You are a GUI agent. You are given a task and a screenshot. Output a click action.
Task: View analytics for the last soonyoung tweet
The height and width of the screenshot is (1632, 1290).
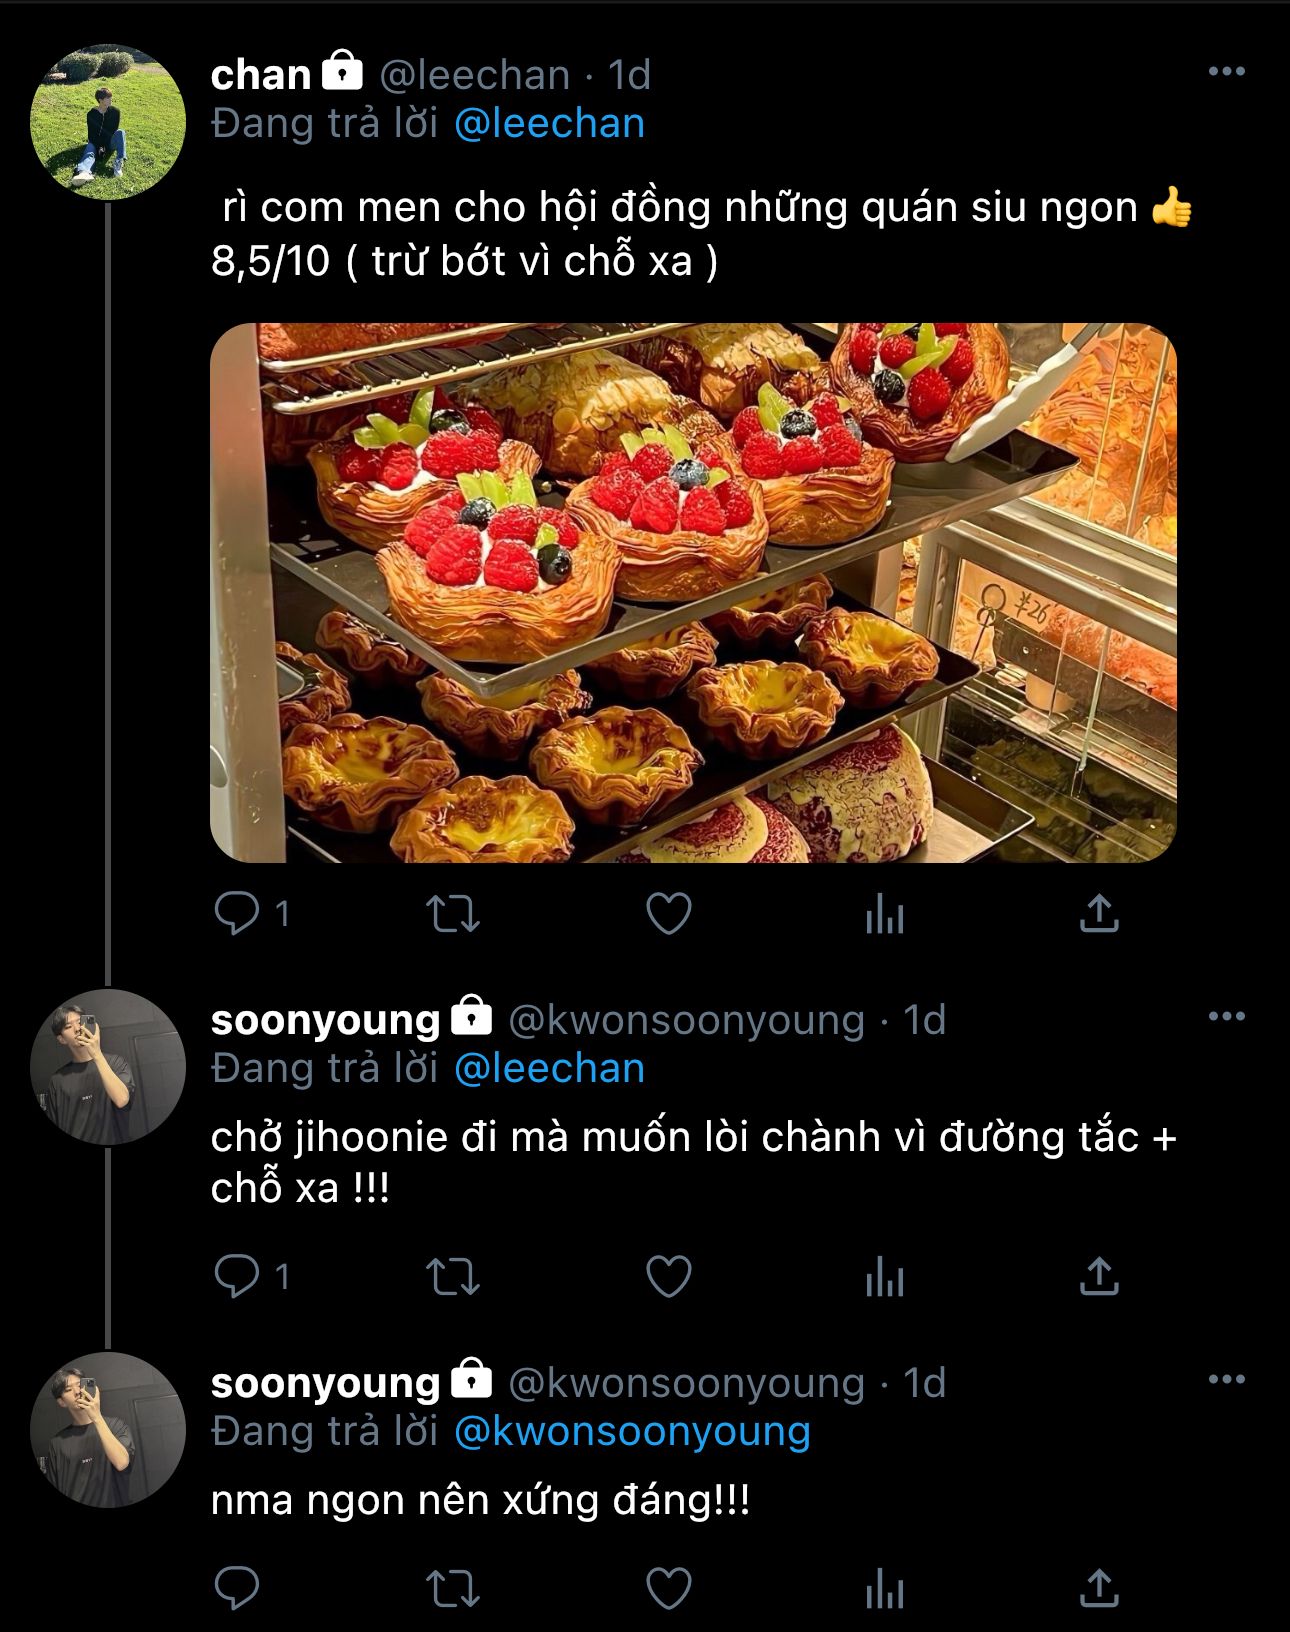pyautogui.click(x=884, y=1587)
